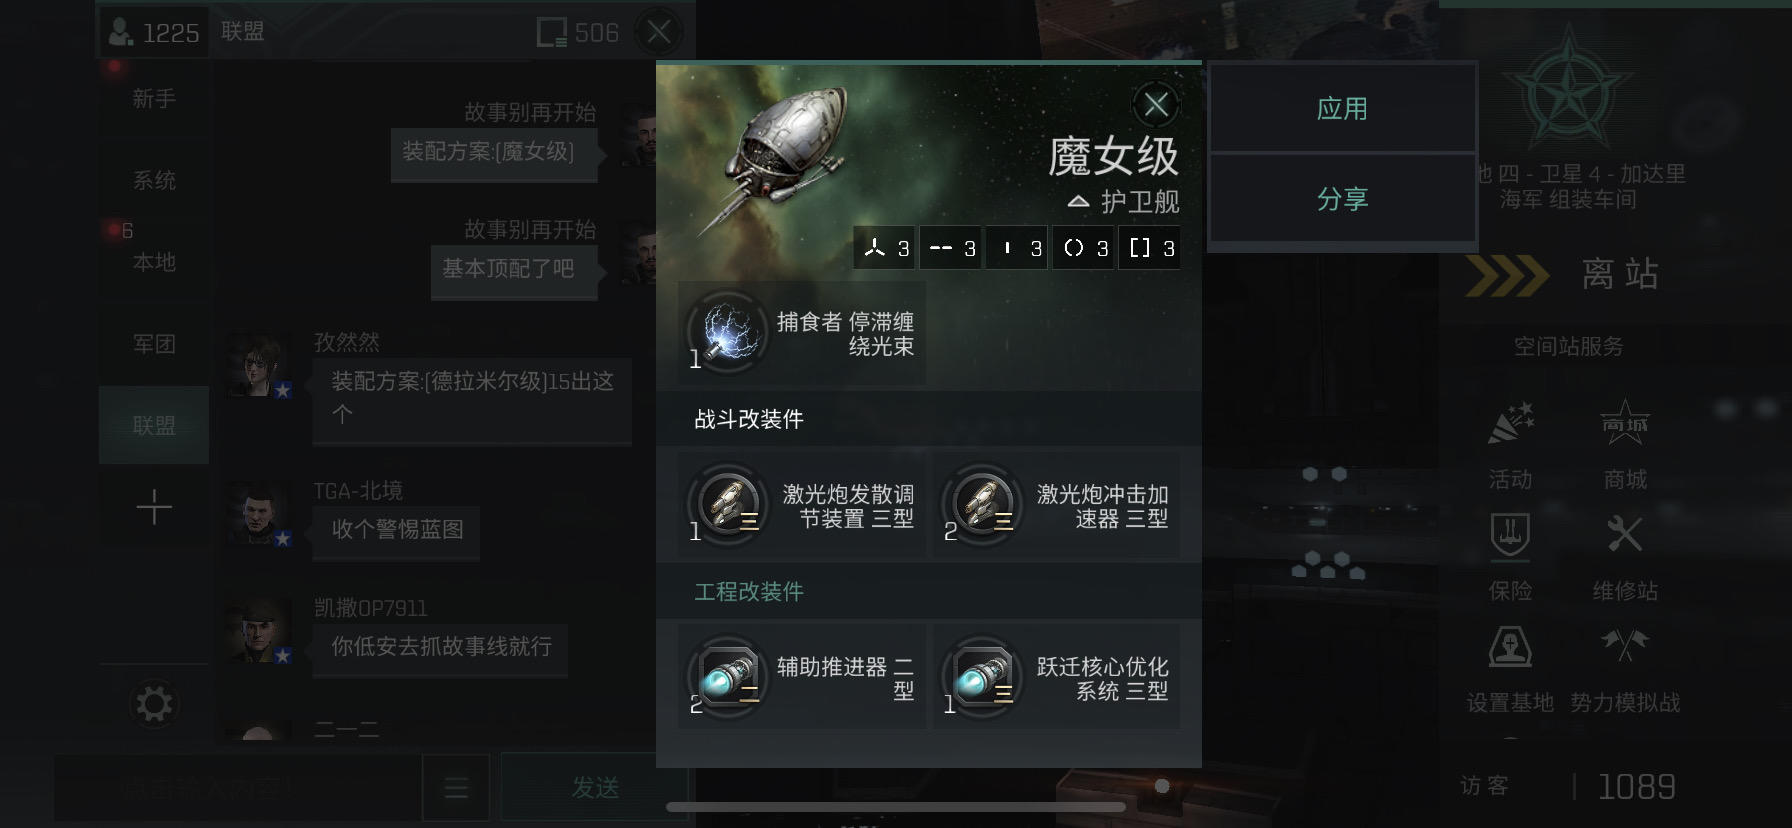Image resolution: width=1792 pixels, height=828 pixels.
Task: Open the 保险 insurance shield icon
Action: pyautogui.click(x=1510, y=535)
